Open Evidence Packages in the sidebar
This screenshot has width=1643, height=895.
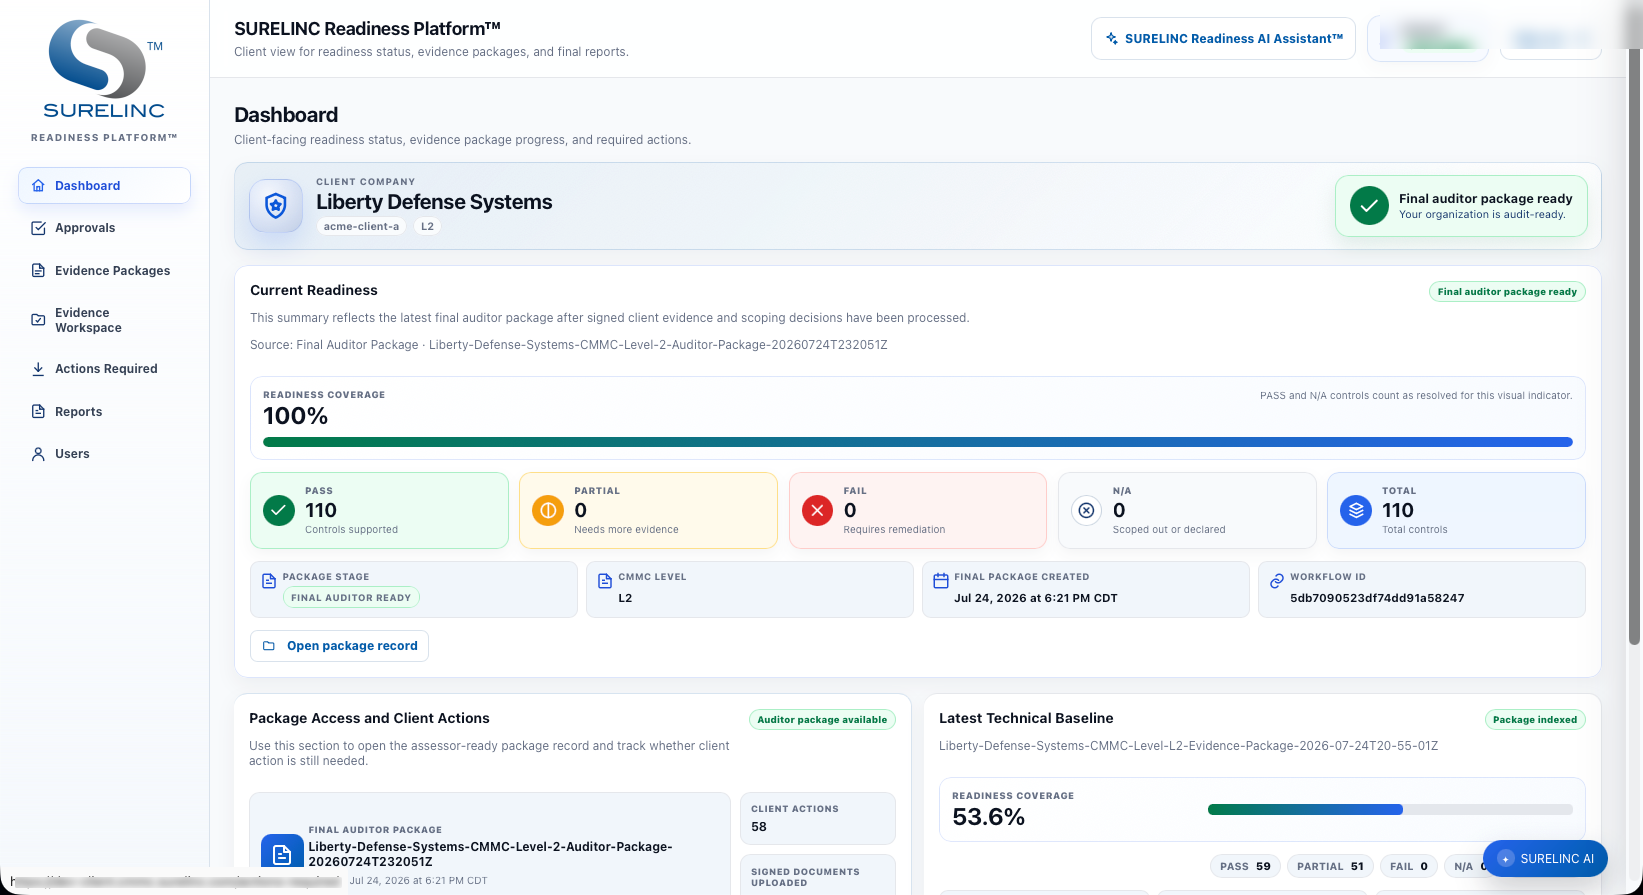(x=104, y=271)
